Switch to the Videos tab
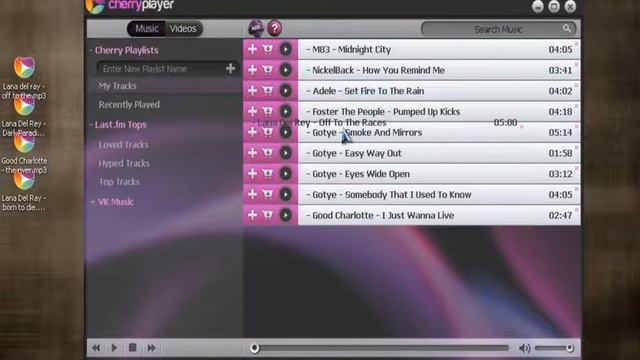 point(183,29)
